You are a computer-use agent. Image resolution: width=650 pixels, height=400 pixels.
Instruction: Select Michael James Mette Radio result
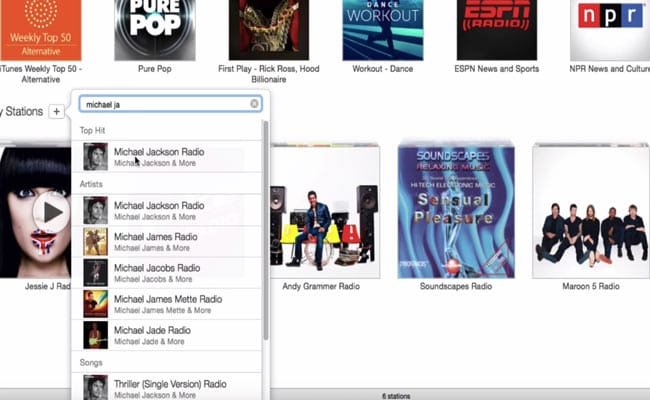[167, 304]
